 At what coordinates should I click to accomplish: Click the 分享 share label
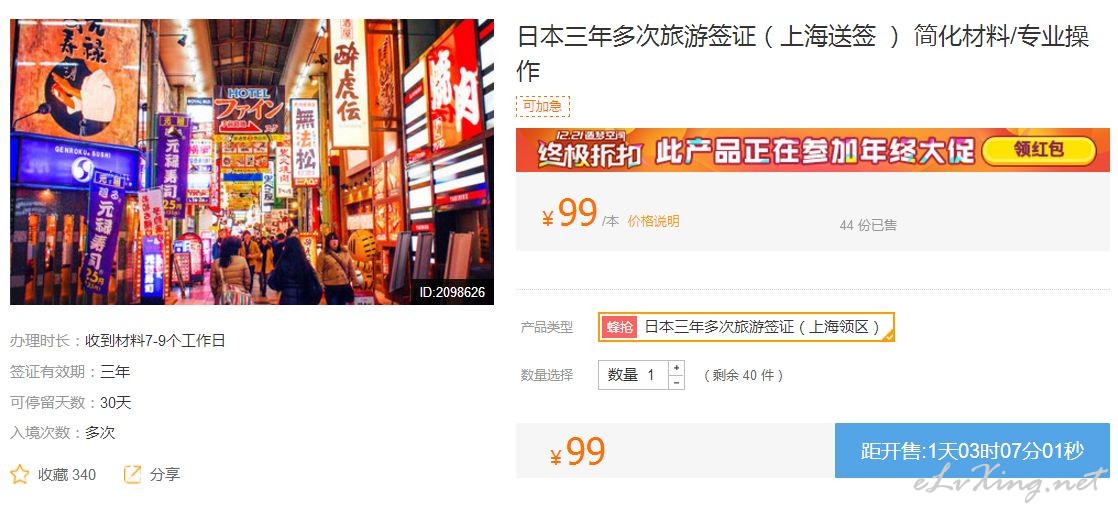pos(165,474)
